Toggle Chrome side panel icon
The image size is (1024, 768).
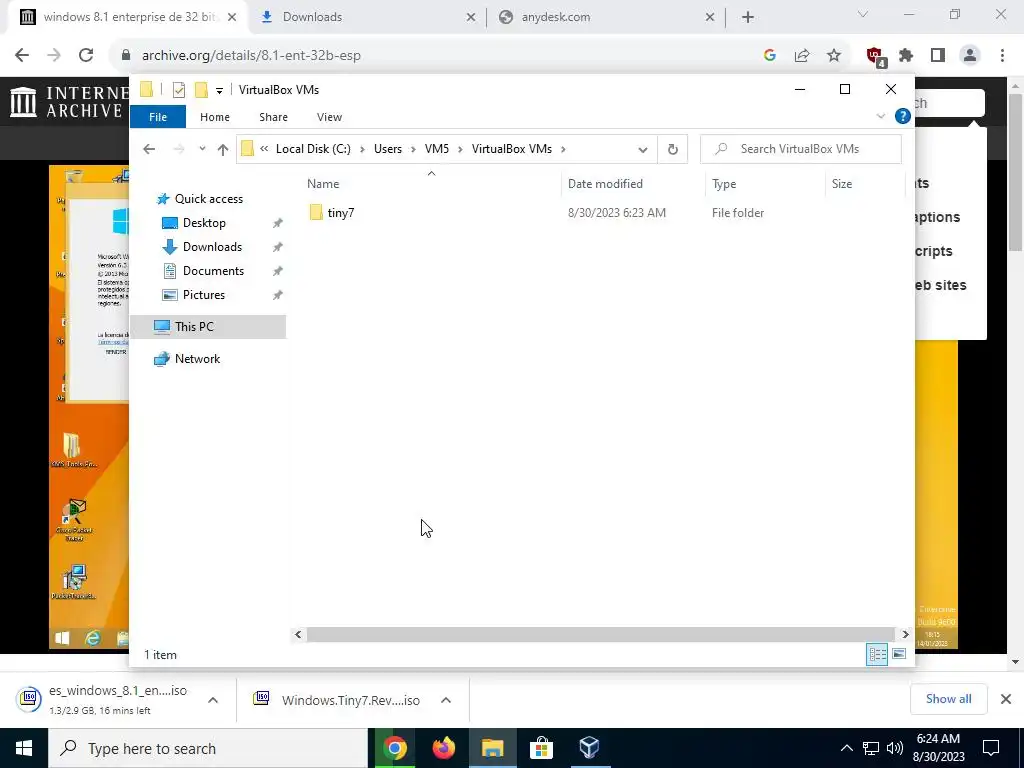(x=938, y=56)
